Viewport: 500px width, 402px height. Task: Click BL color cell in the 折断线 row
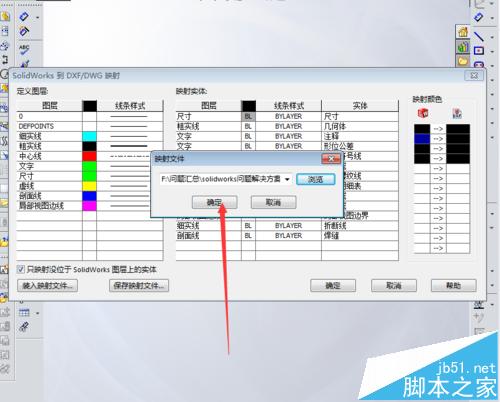tap(248, 226)
